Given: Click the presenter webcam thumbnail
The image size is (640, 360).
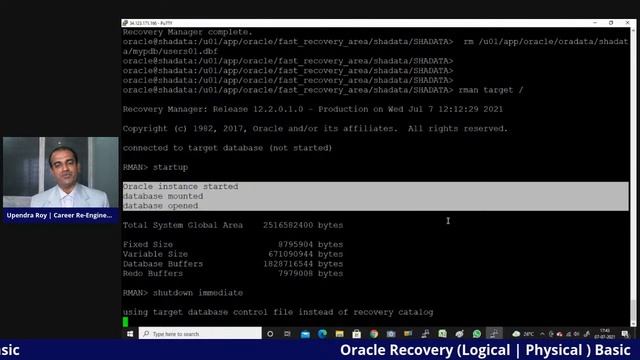Looking at the screenshot, I should point(60,172).
